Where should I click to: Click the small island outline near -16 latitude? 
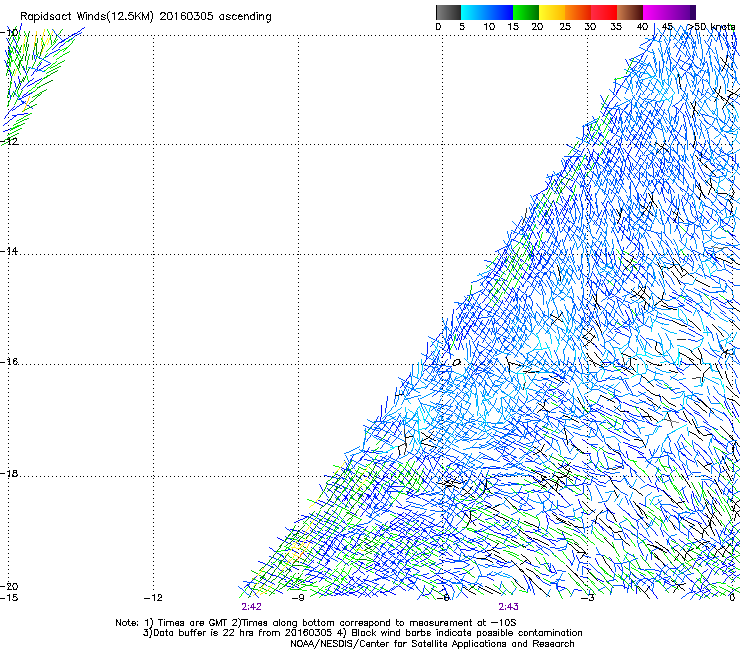[x=456, y=363]
